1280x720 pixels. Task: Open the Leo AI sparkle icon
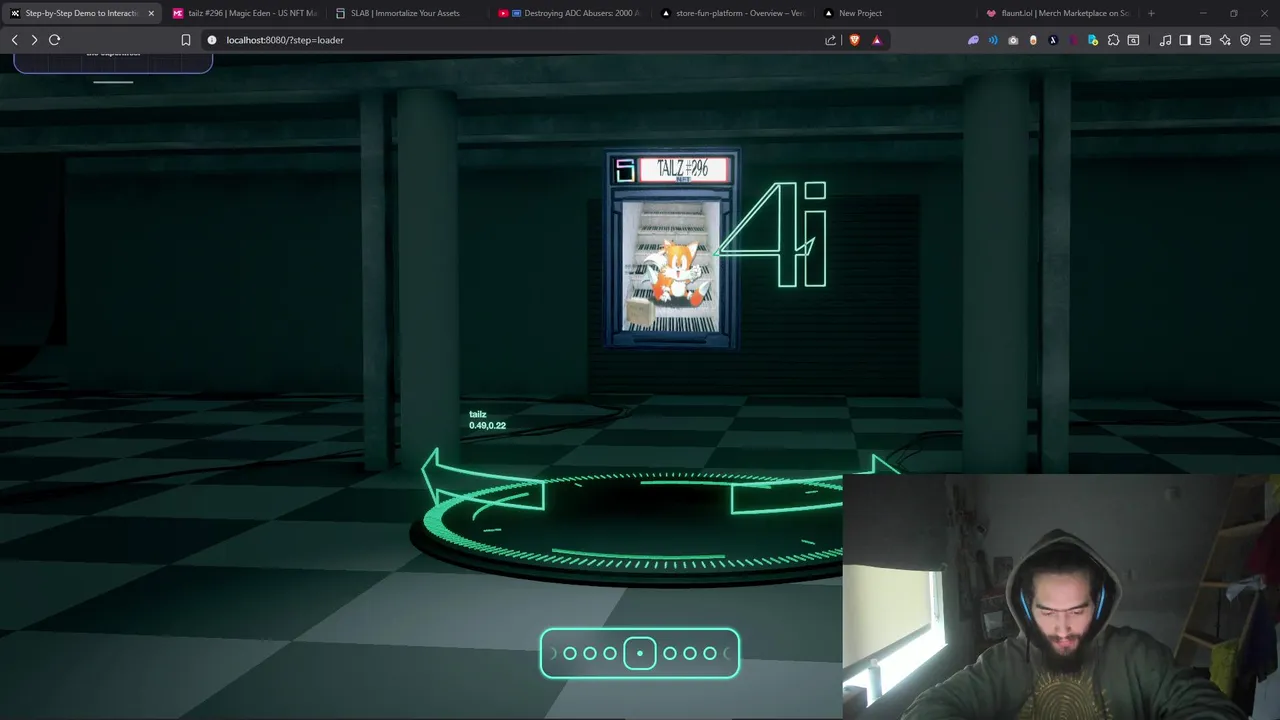tap(1225, 40)
